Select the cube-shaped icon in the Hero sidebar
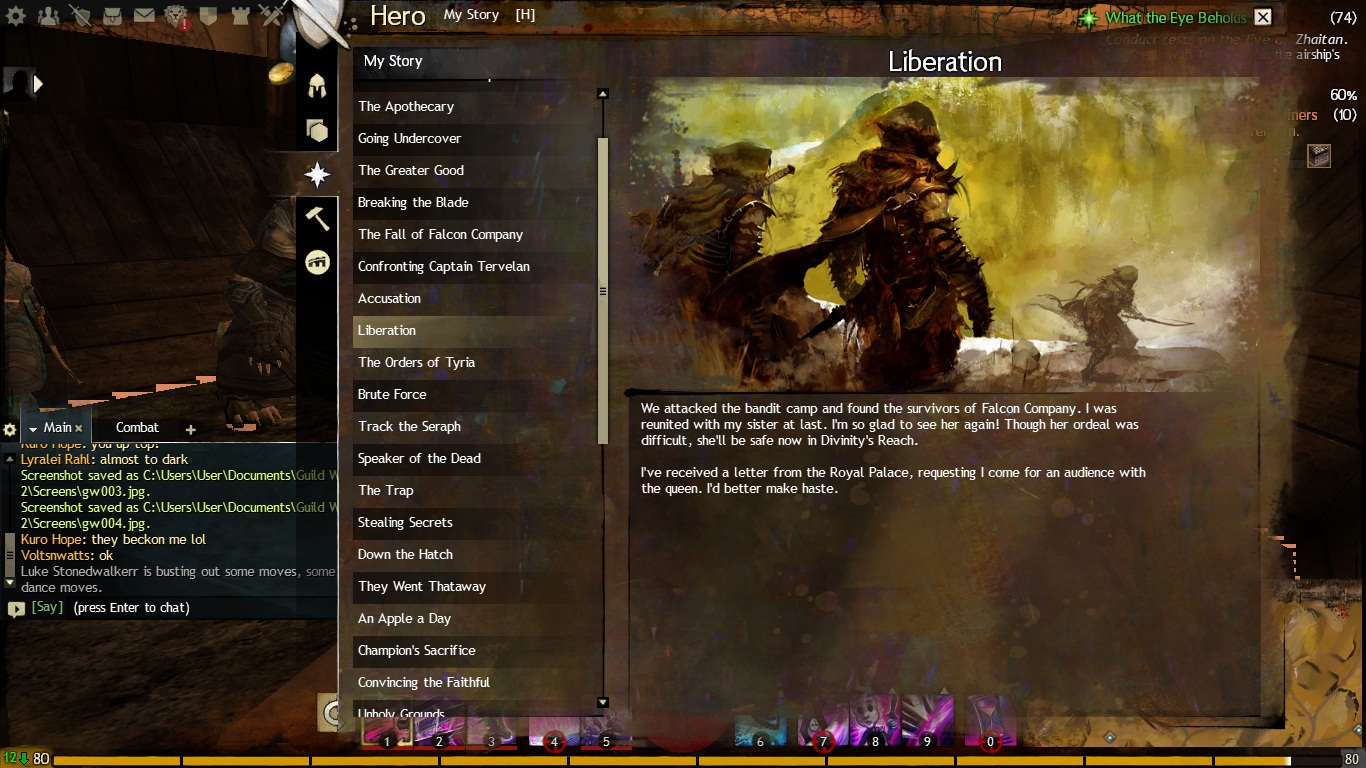1366x768 pixels. (x=317, y=130)
